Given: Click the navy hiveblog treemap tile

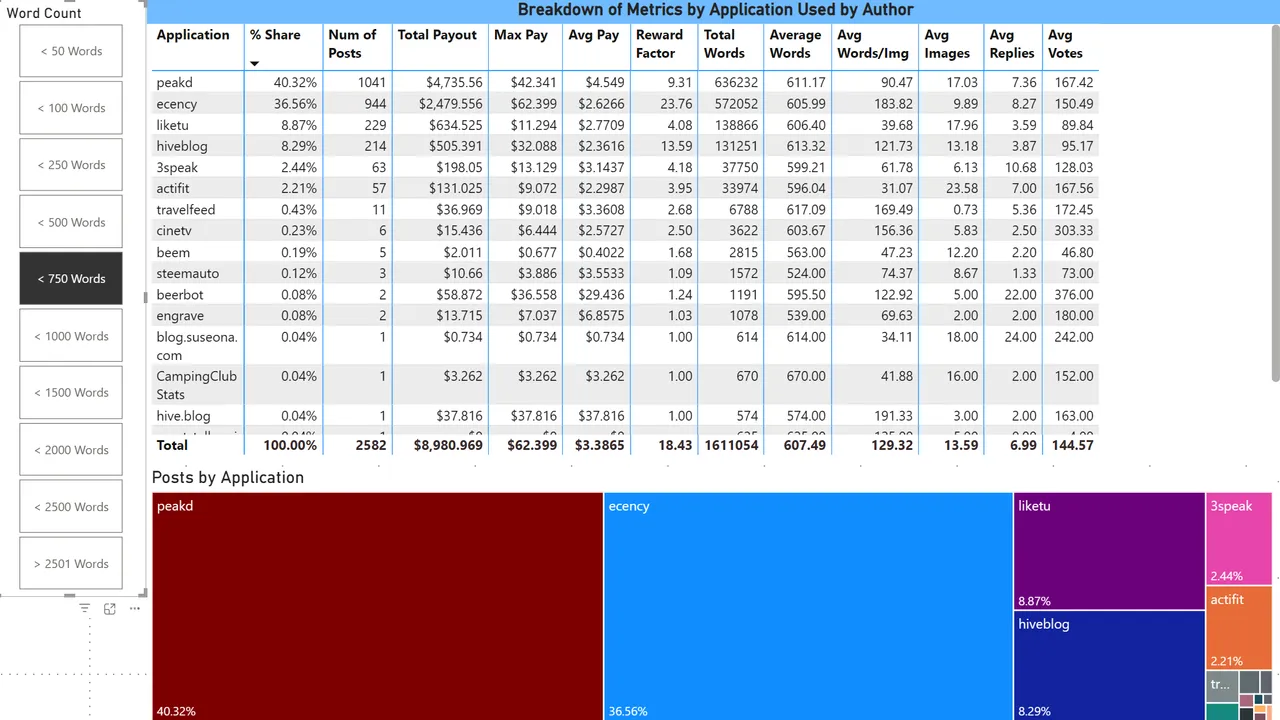Looking at the screenshot, I should (x=1109, y=665).
